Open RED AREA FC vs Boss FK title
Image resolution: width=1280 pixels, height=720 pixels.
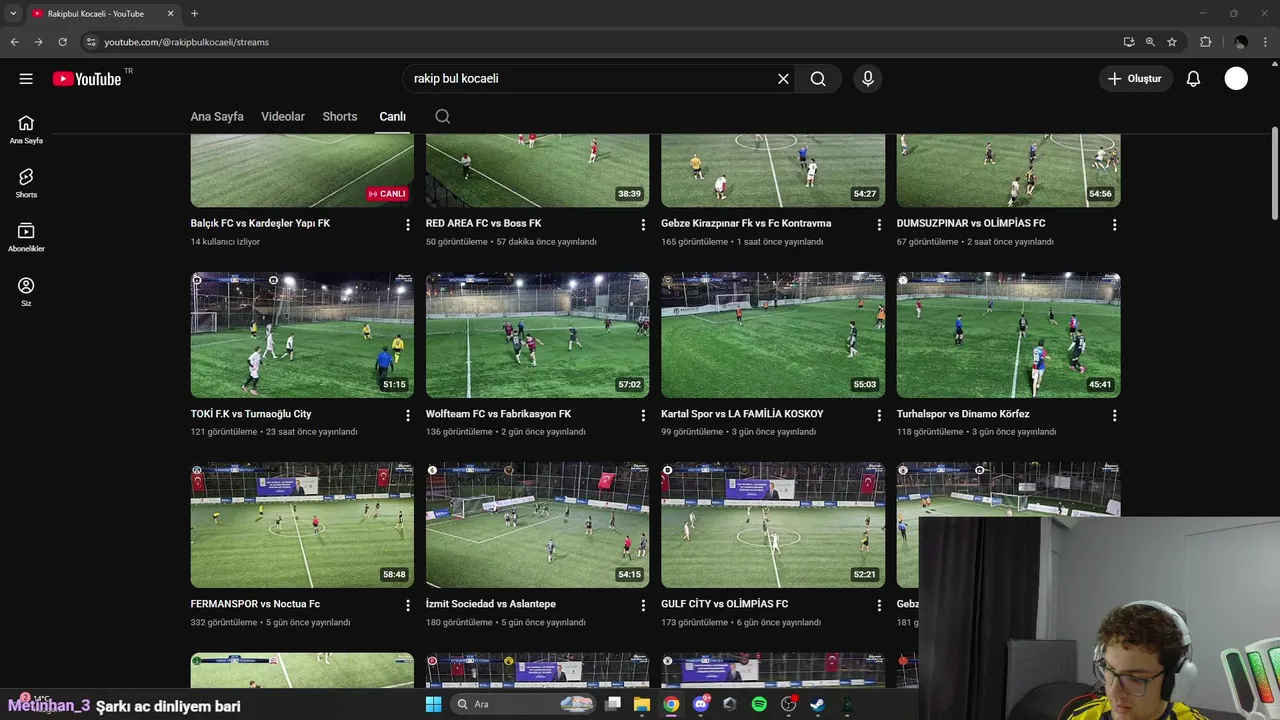[483, 223]
